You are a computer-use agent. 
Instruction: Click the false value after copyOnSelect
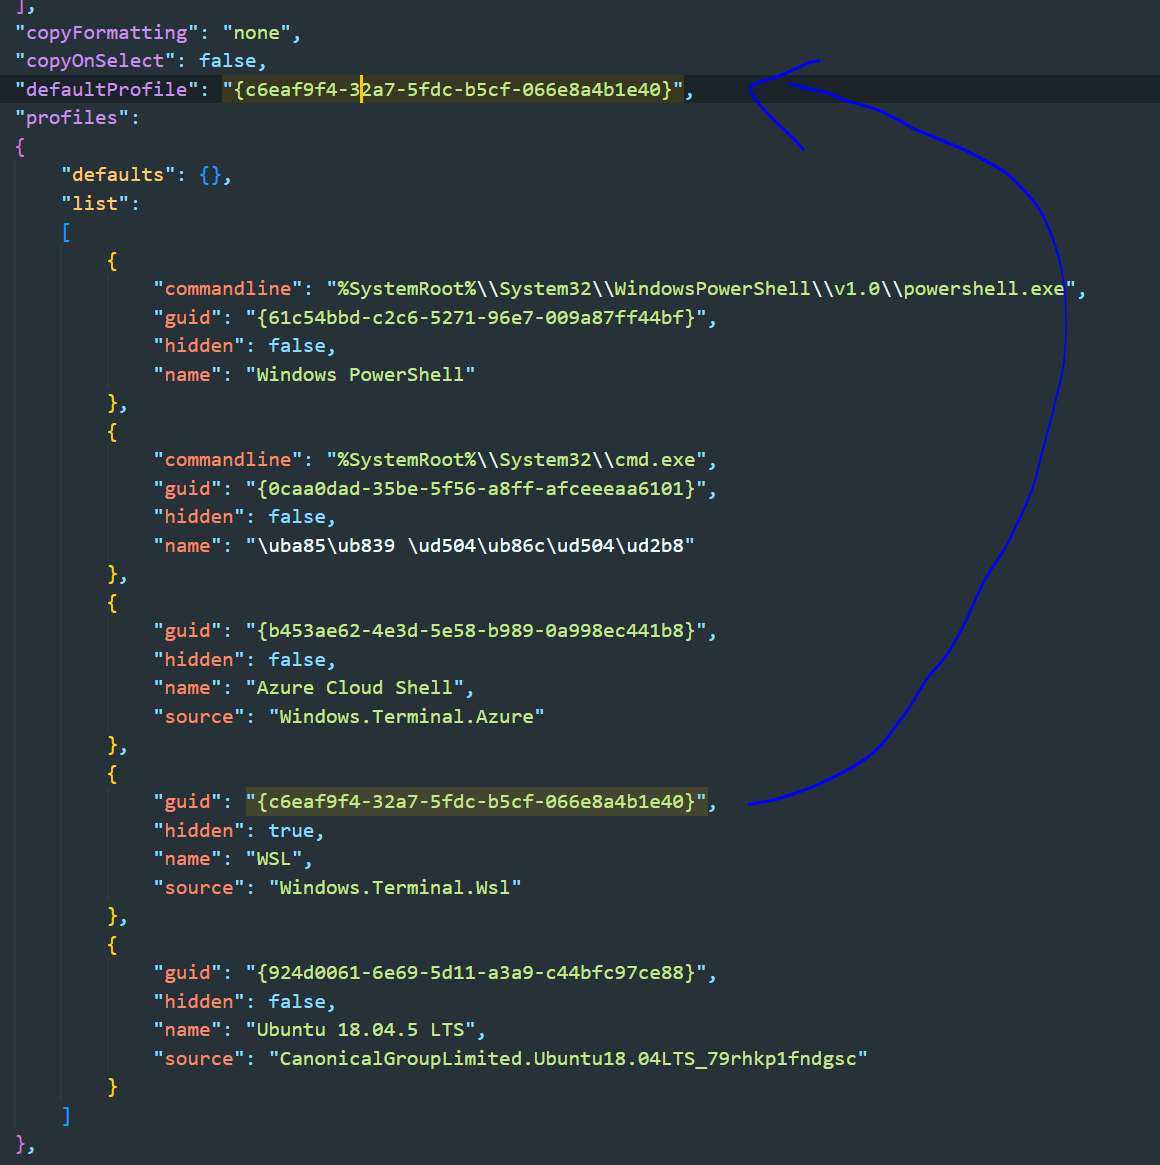227,61
